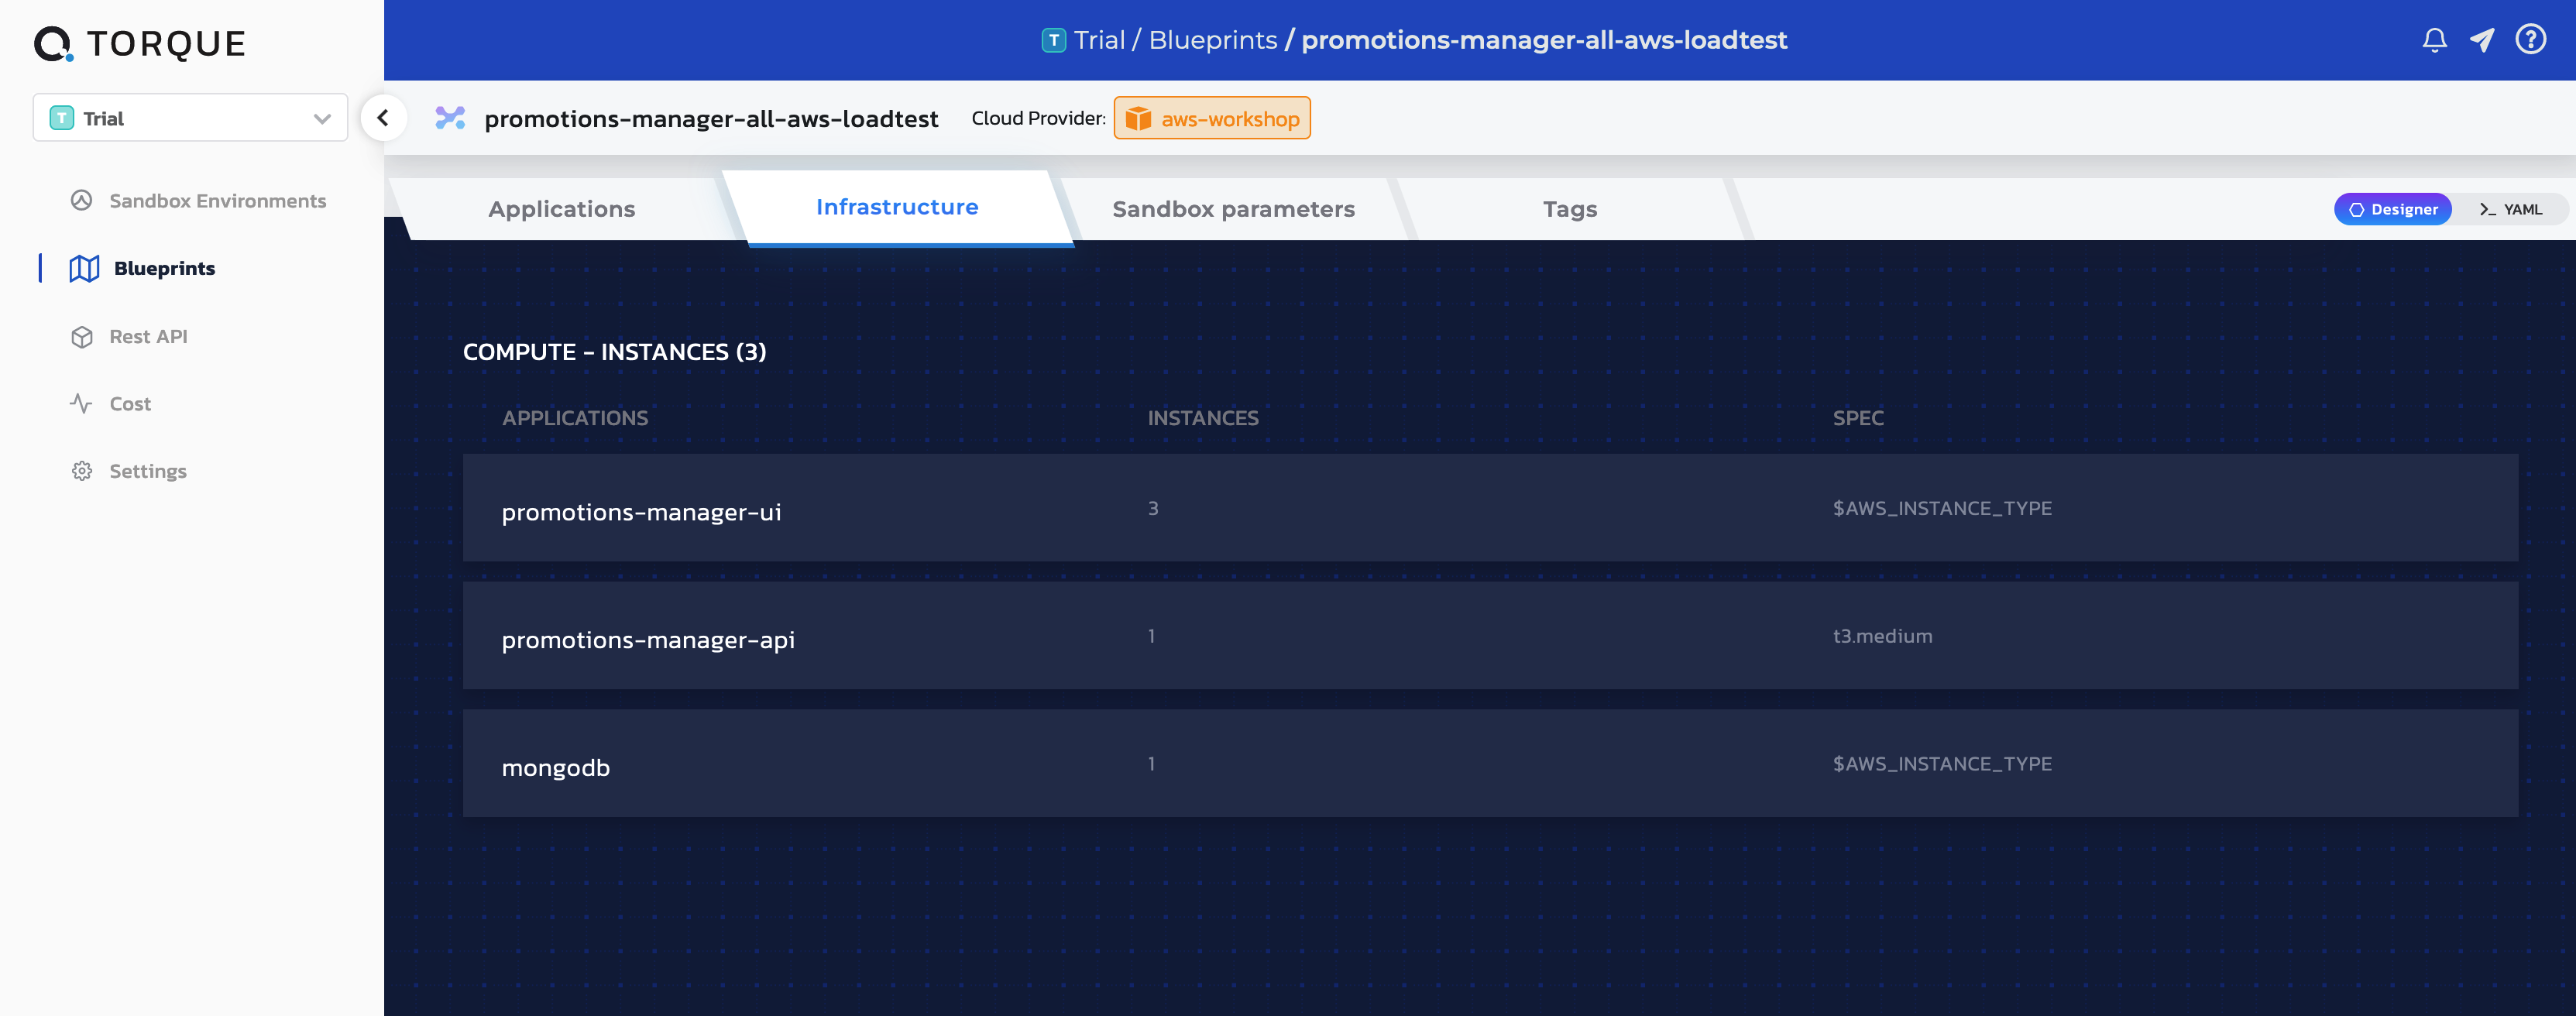This screenshot has width=2576, height=1016.
Task: Click t3.medium spec value
Action: 1882,636
